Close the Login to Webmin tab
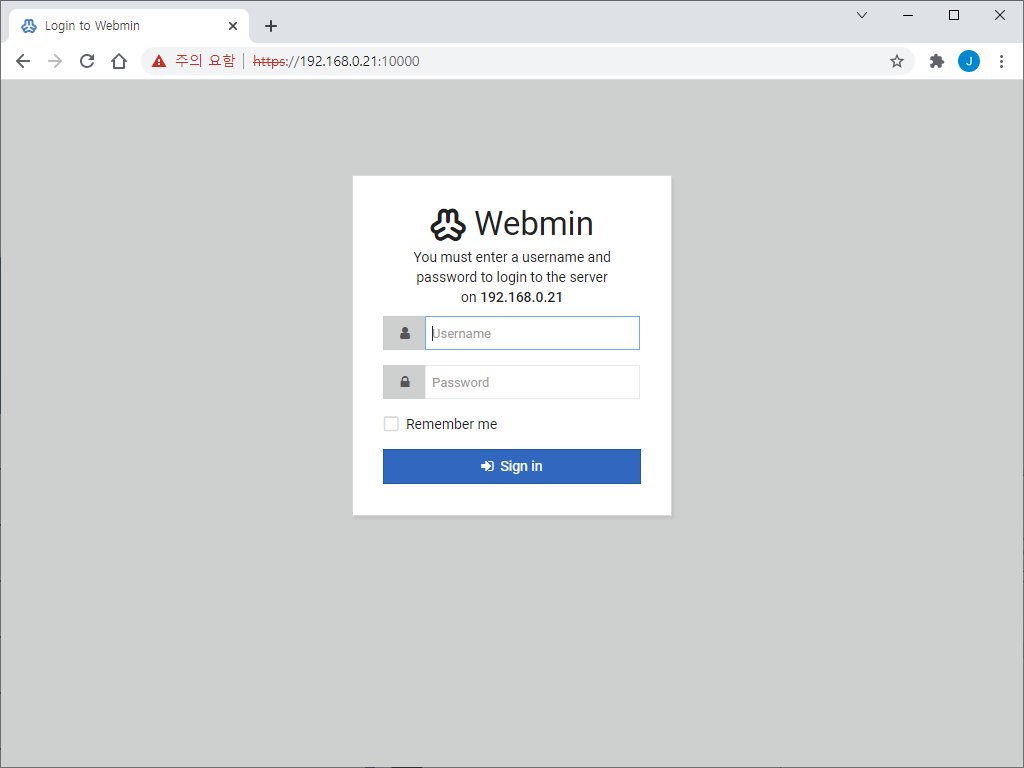Image resolution: width=1024 pixels, height=768 pixels. tap(233, 26)
